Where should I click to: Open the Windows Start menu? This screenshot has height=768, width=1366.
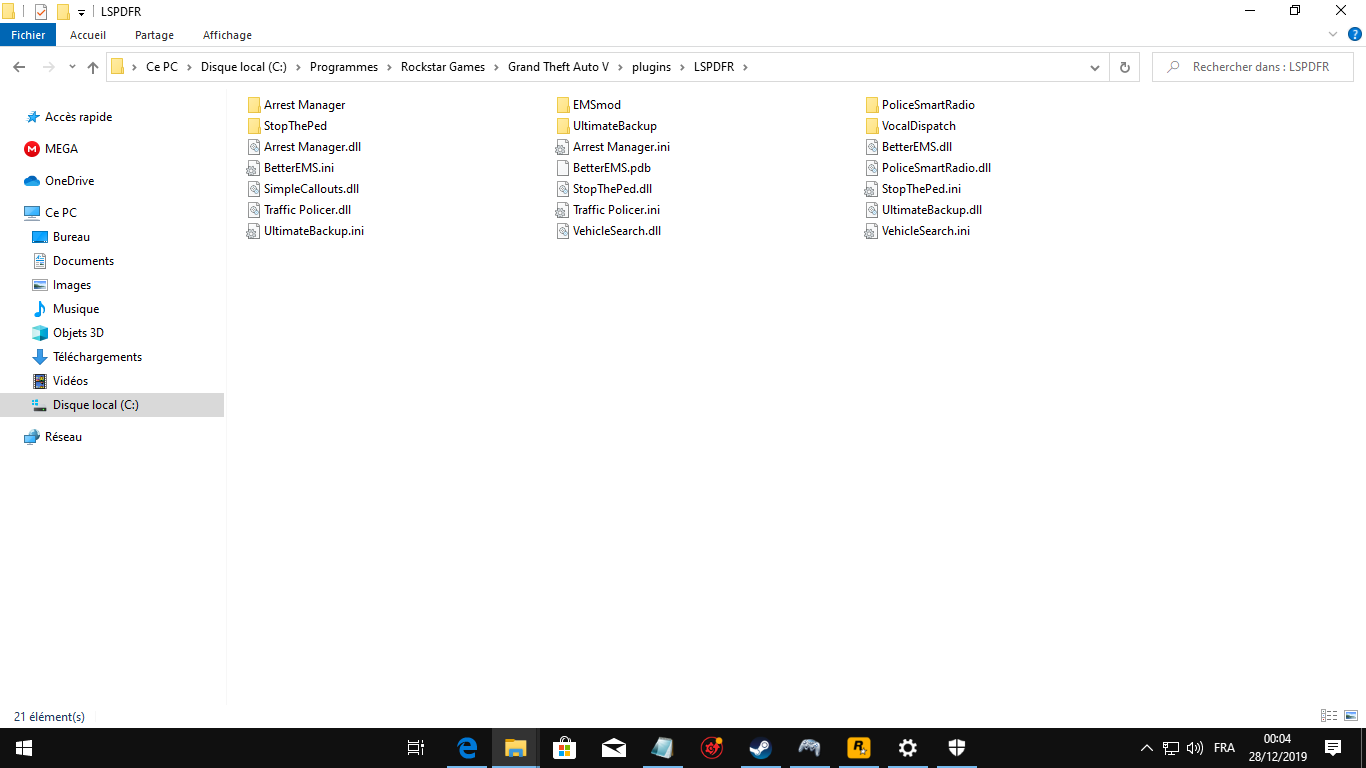point(24,748)
